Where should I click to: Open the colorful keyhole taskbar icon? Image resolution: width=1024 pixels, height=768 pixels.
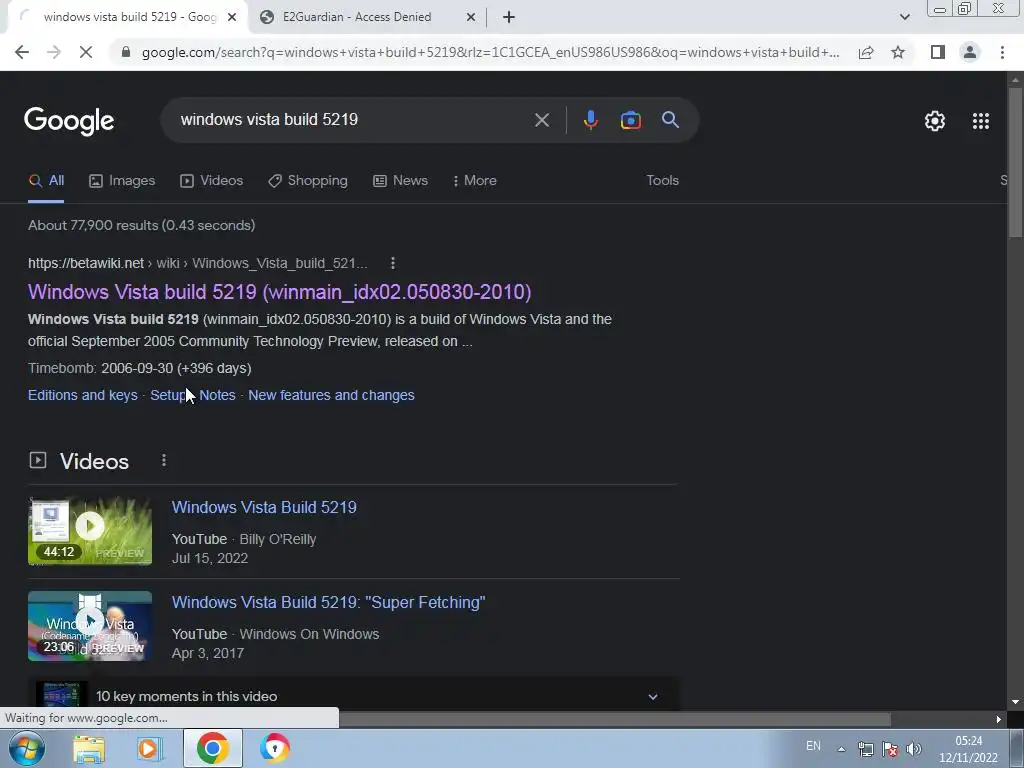(x=275, y=748)
